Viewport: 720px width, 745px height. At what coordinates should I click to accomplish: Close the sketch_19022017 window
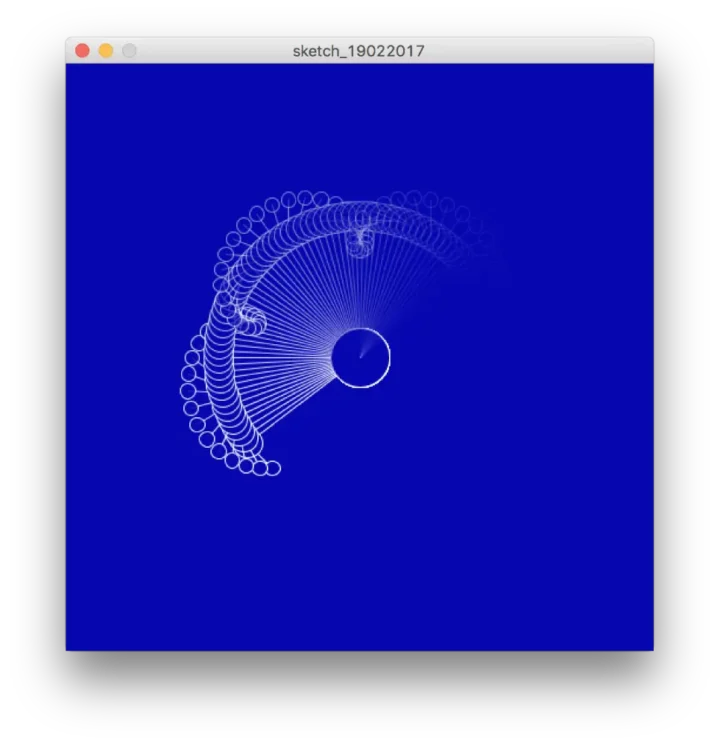point(83,50)
